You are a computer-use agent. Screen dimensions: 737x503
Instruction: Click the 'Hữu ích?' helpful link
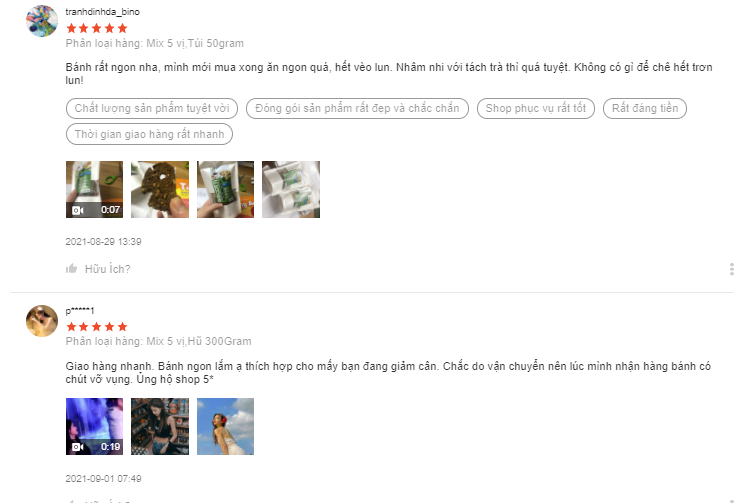[108, 269]
